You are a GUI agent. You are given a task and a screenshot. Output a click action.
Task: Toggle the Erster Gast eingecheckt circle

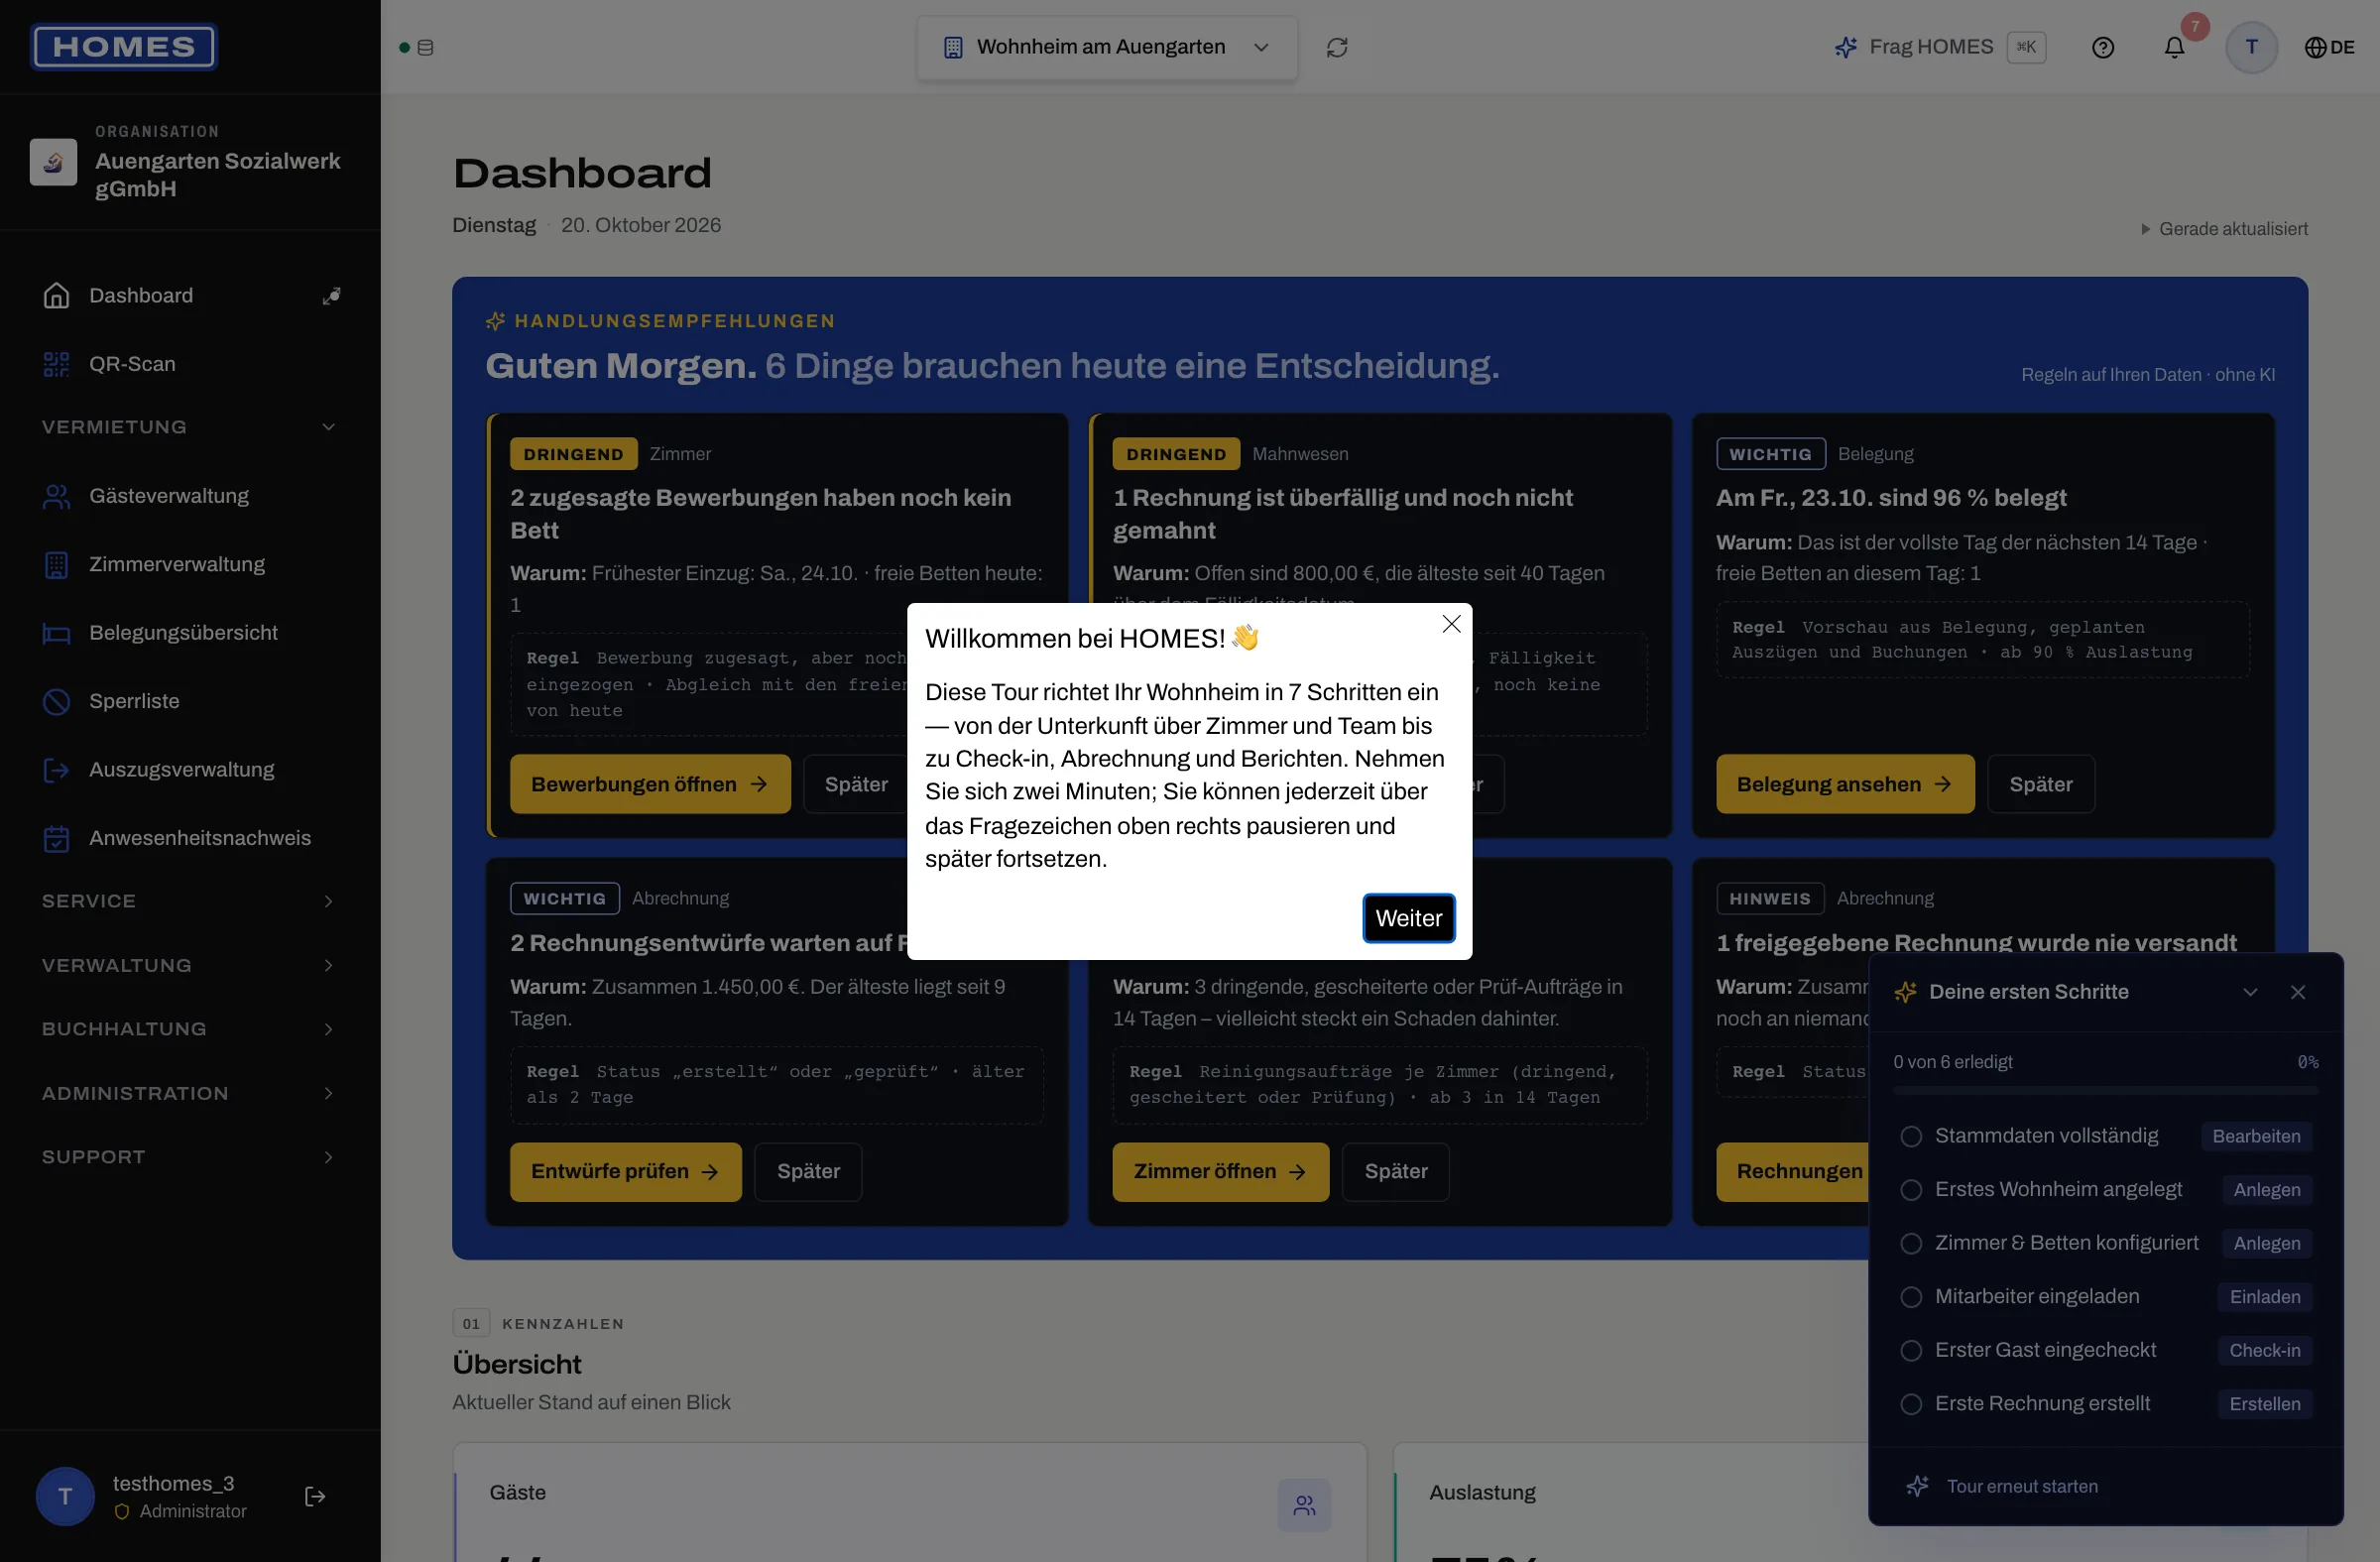tap(1911, 1350)
